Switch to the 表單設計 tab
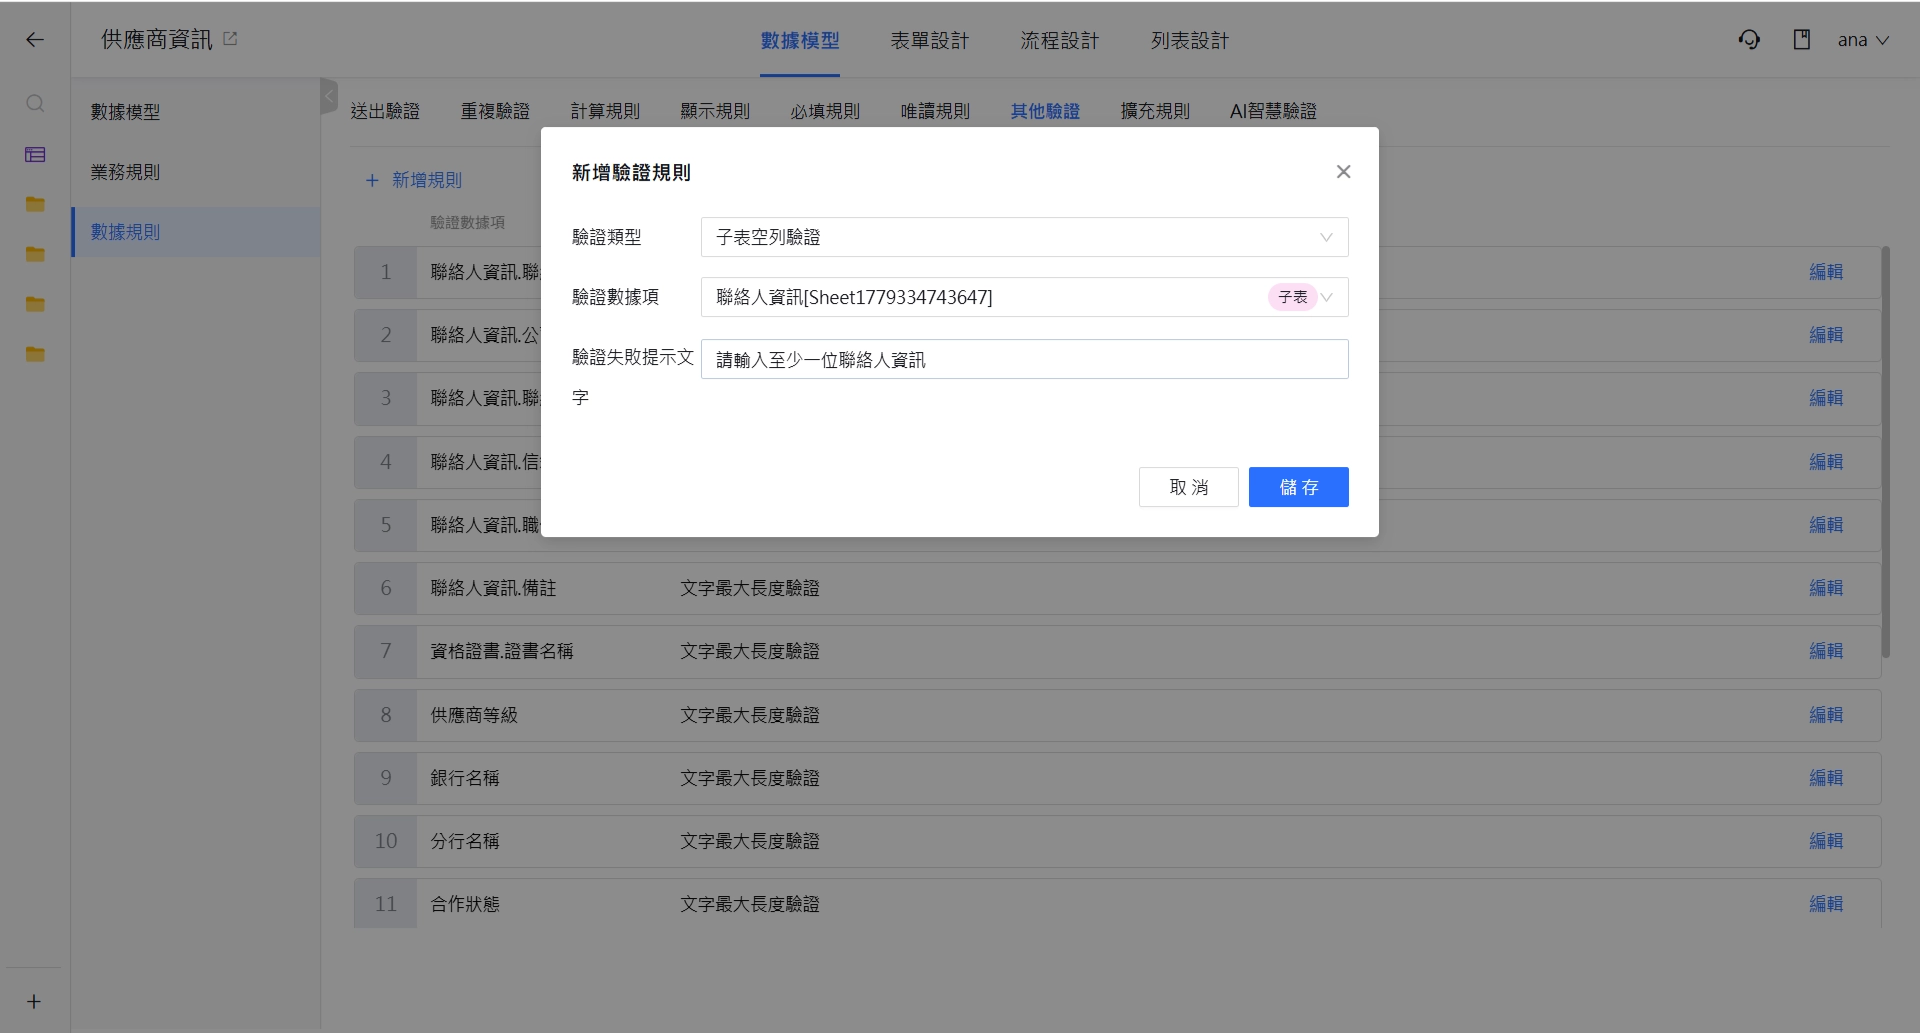 pos(930,41)
